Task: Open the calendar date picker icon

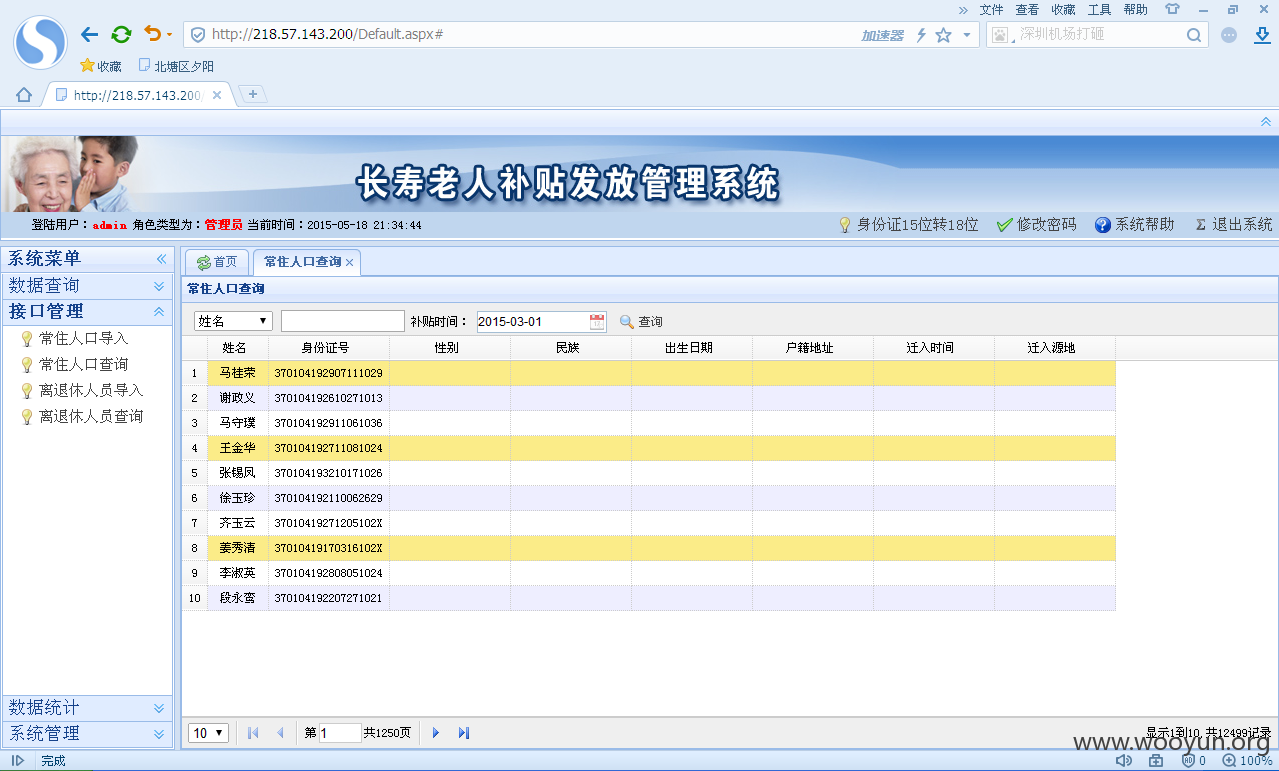Action: (597, 322)
